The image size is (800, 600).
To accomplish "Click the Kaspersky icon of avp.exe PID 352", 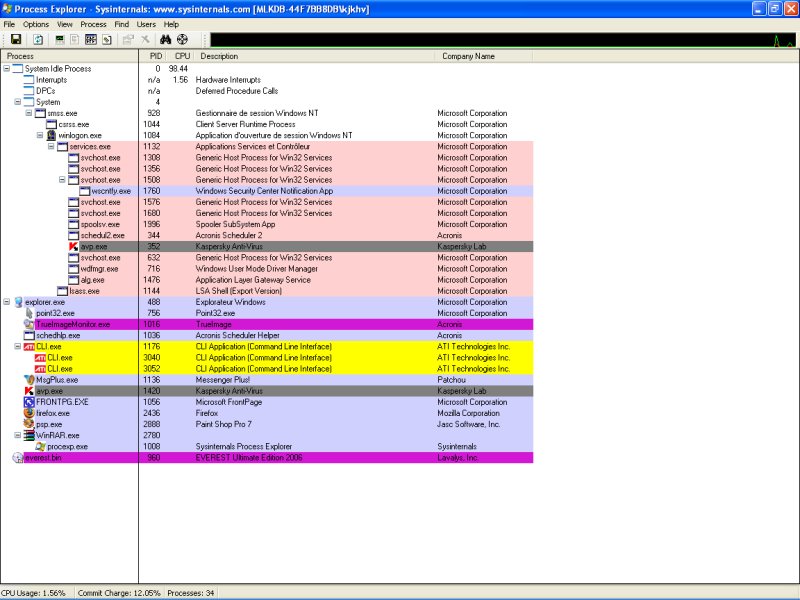I will click(x=73, y=246).
